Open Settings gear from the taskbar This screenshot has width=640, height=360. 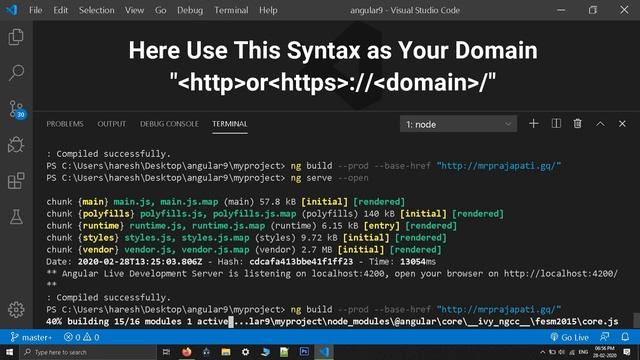click(245, 352)
